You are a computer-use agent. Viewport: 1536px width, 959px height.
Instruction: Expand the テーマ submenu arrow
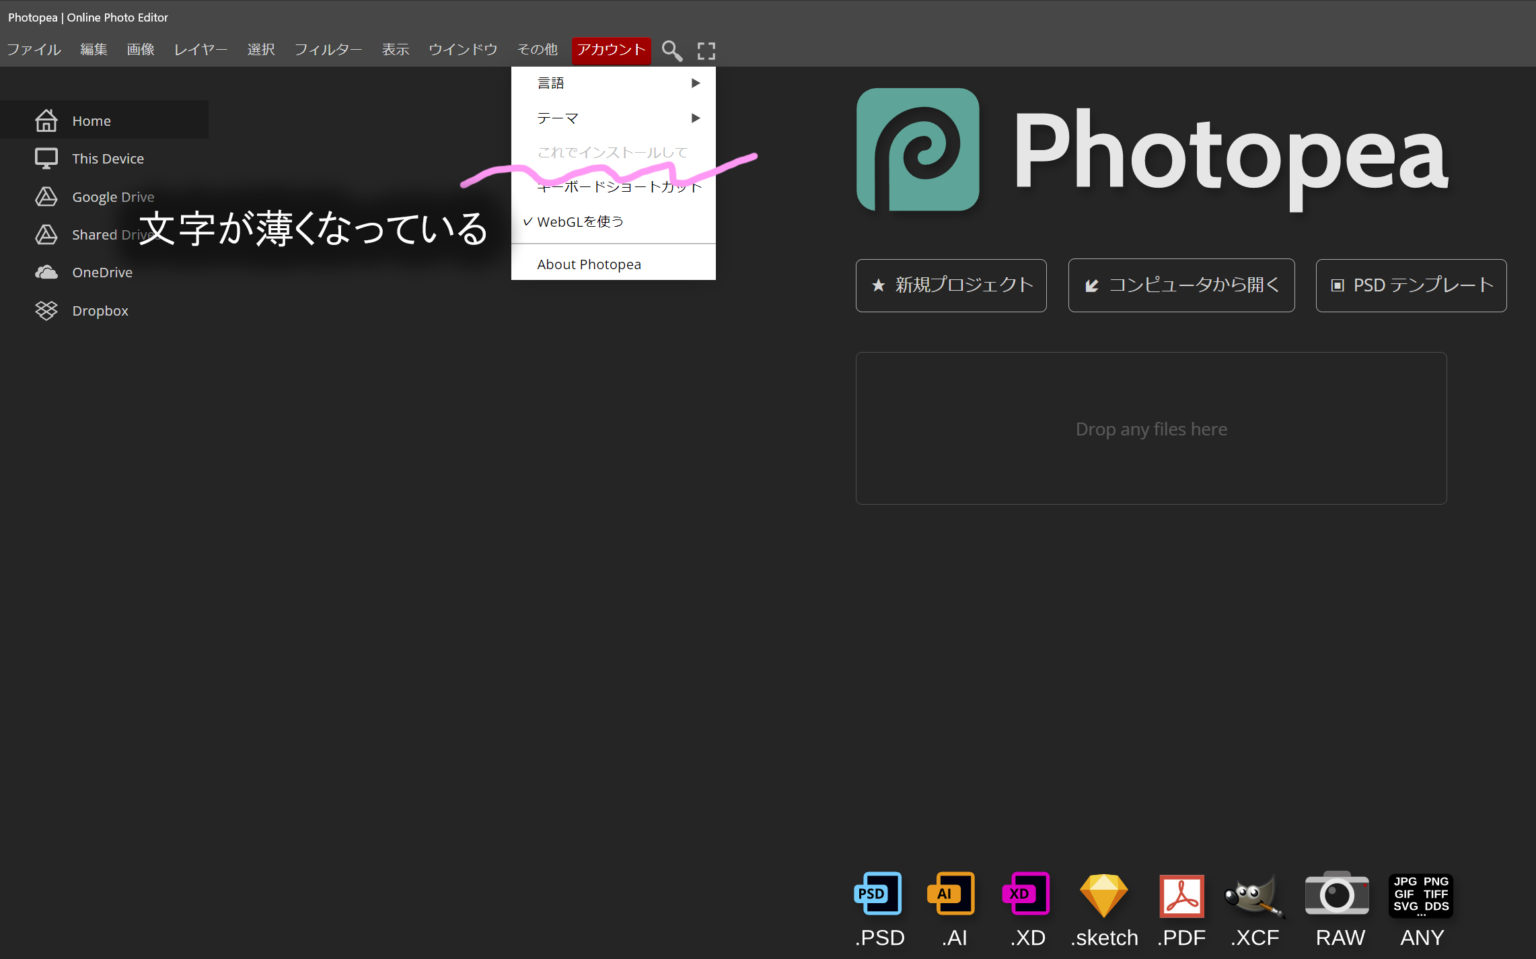point(695,118)
